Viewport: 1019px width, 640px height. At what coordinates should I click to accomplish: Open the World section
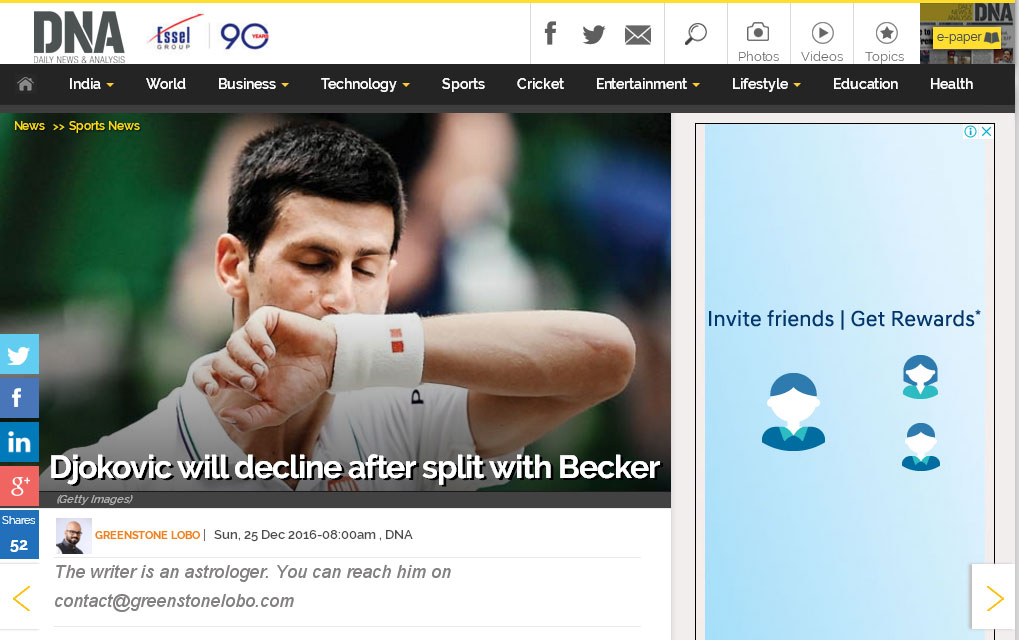166,84
